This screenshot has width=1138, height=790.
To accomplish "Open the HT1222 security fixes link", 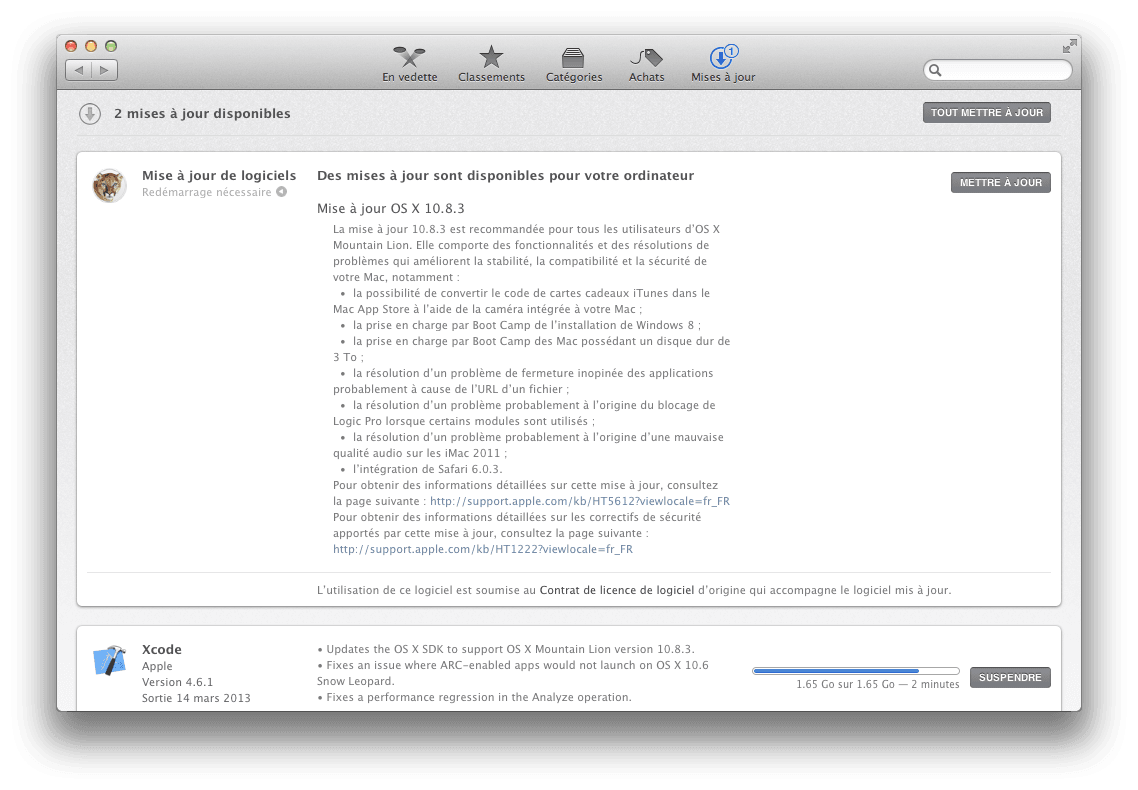I will click(483, 549).
